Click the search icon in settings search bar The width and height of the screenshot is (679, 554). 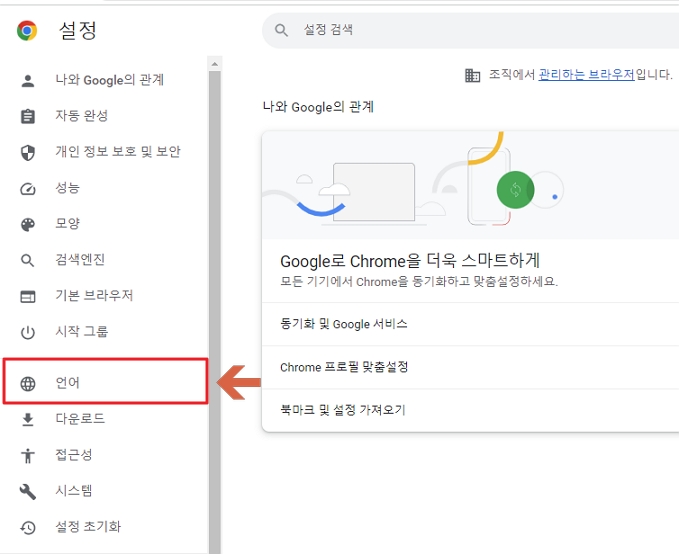click(x=281, y=30)
